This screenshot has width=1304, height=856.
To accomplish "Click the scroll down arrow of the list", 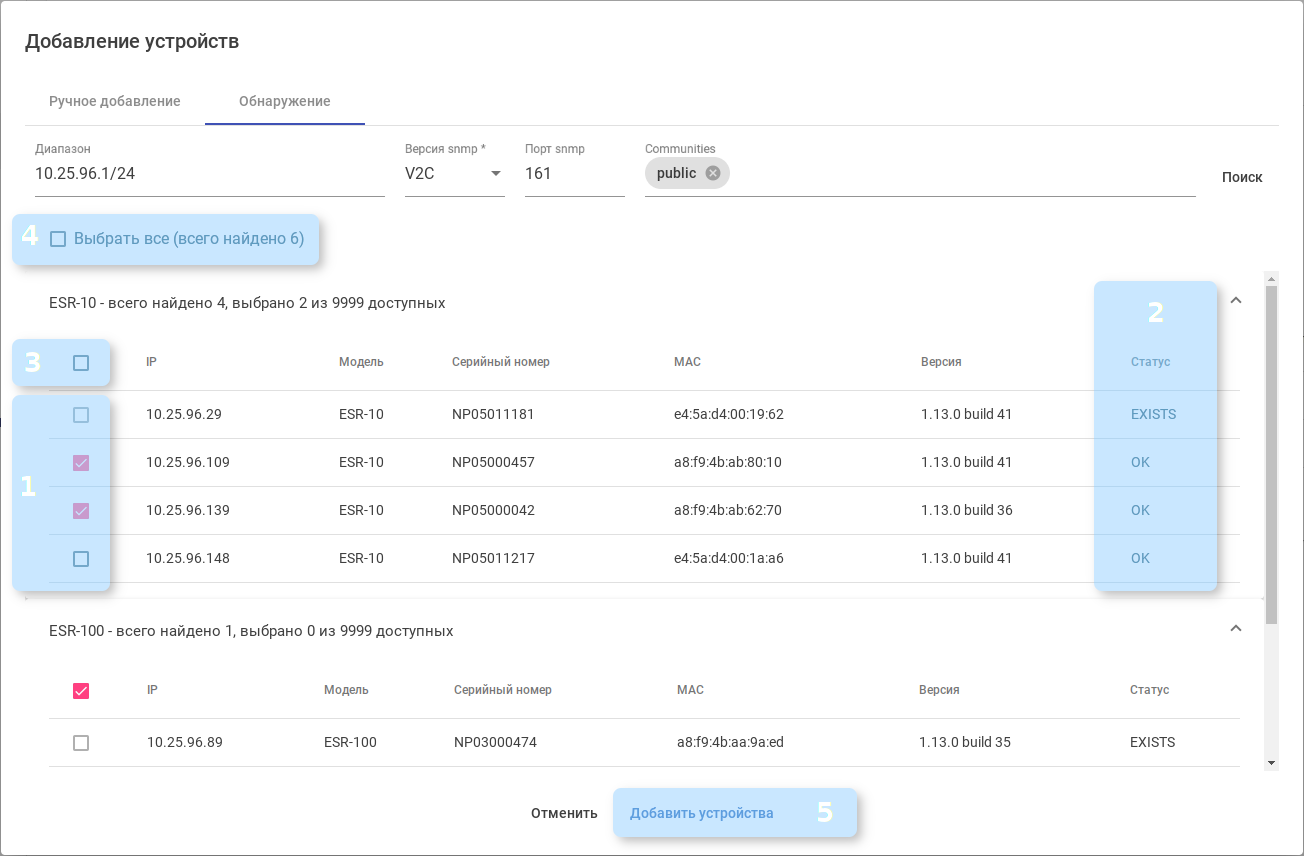I will point(1271,763).
